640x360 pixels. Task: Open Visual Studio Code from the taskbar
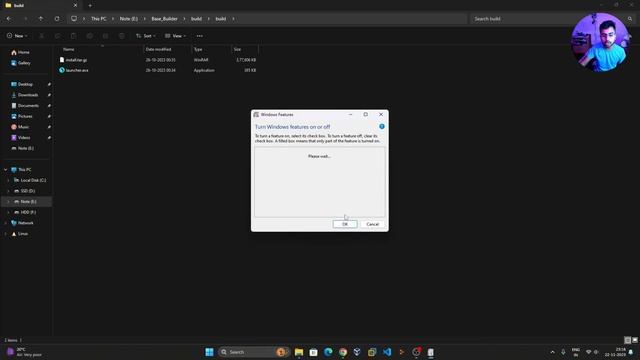pos(387,352)
